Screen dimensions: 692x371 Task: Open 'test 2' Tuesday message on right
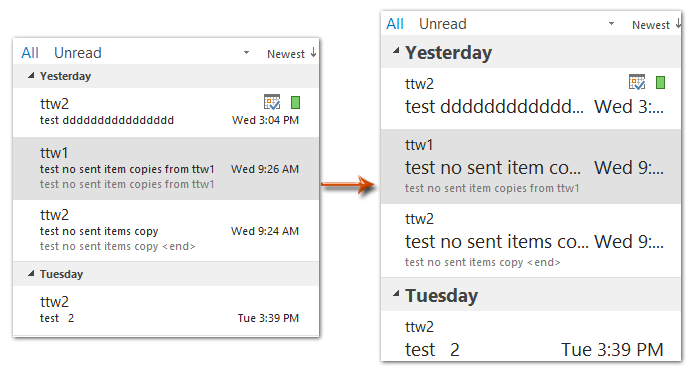pyautogui.click(x=531, y=336)
